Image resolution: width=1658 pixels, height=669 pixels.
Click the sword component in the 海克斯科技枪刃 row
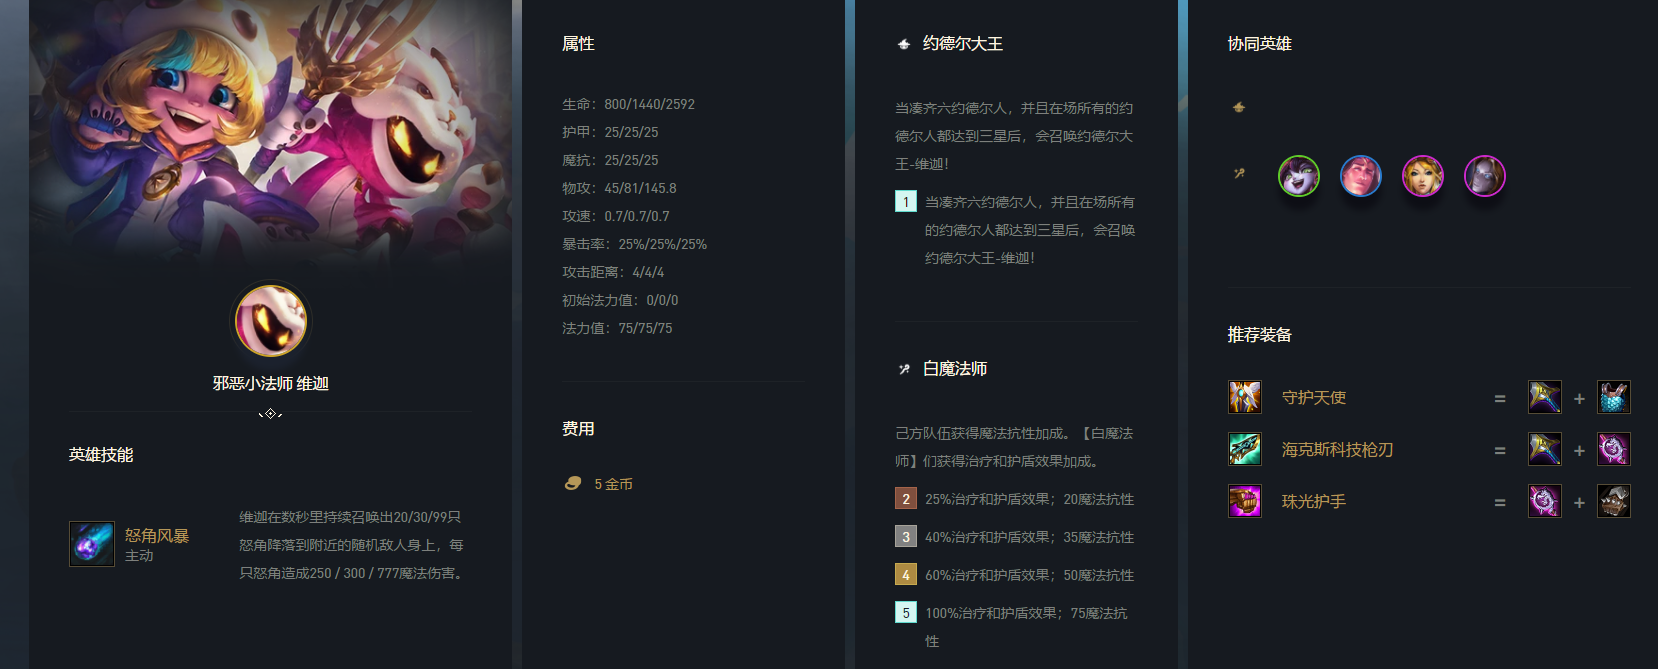pyautogui.click(x=1545, y=449)
